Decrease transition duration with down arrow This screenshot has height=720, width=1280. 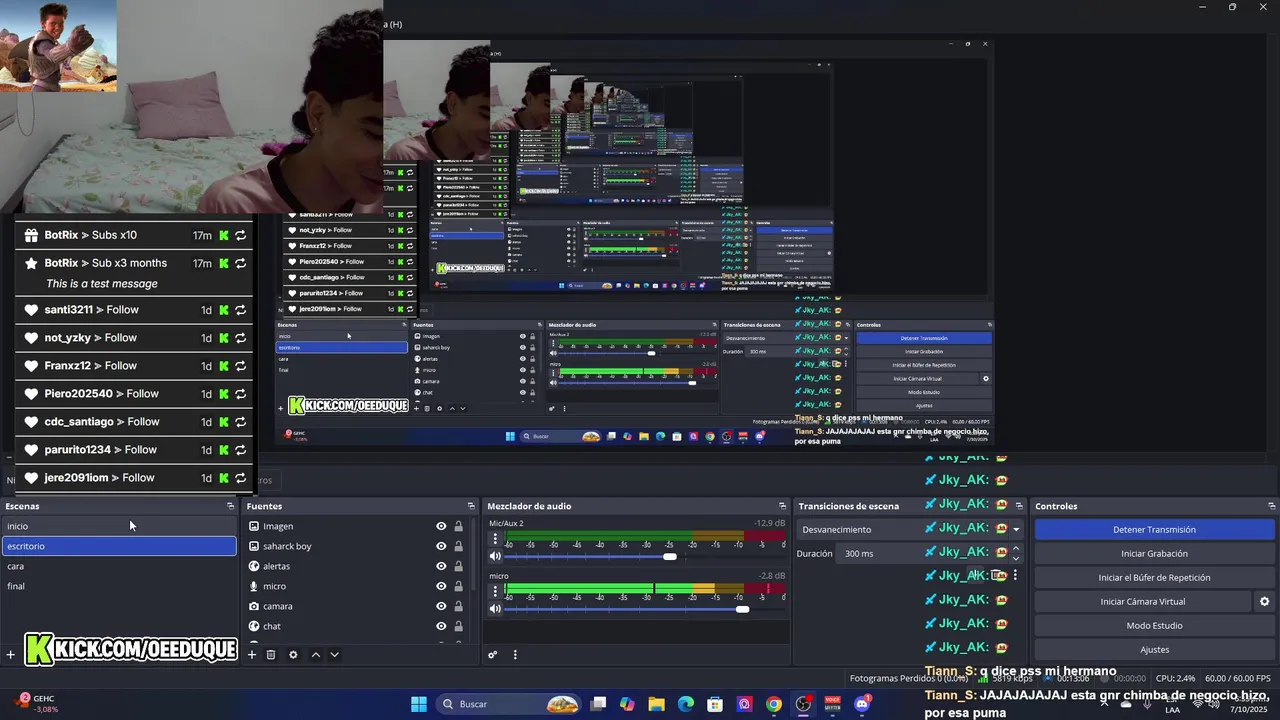point(1016,558)
